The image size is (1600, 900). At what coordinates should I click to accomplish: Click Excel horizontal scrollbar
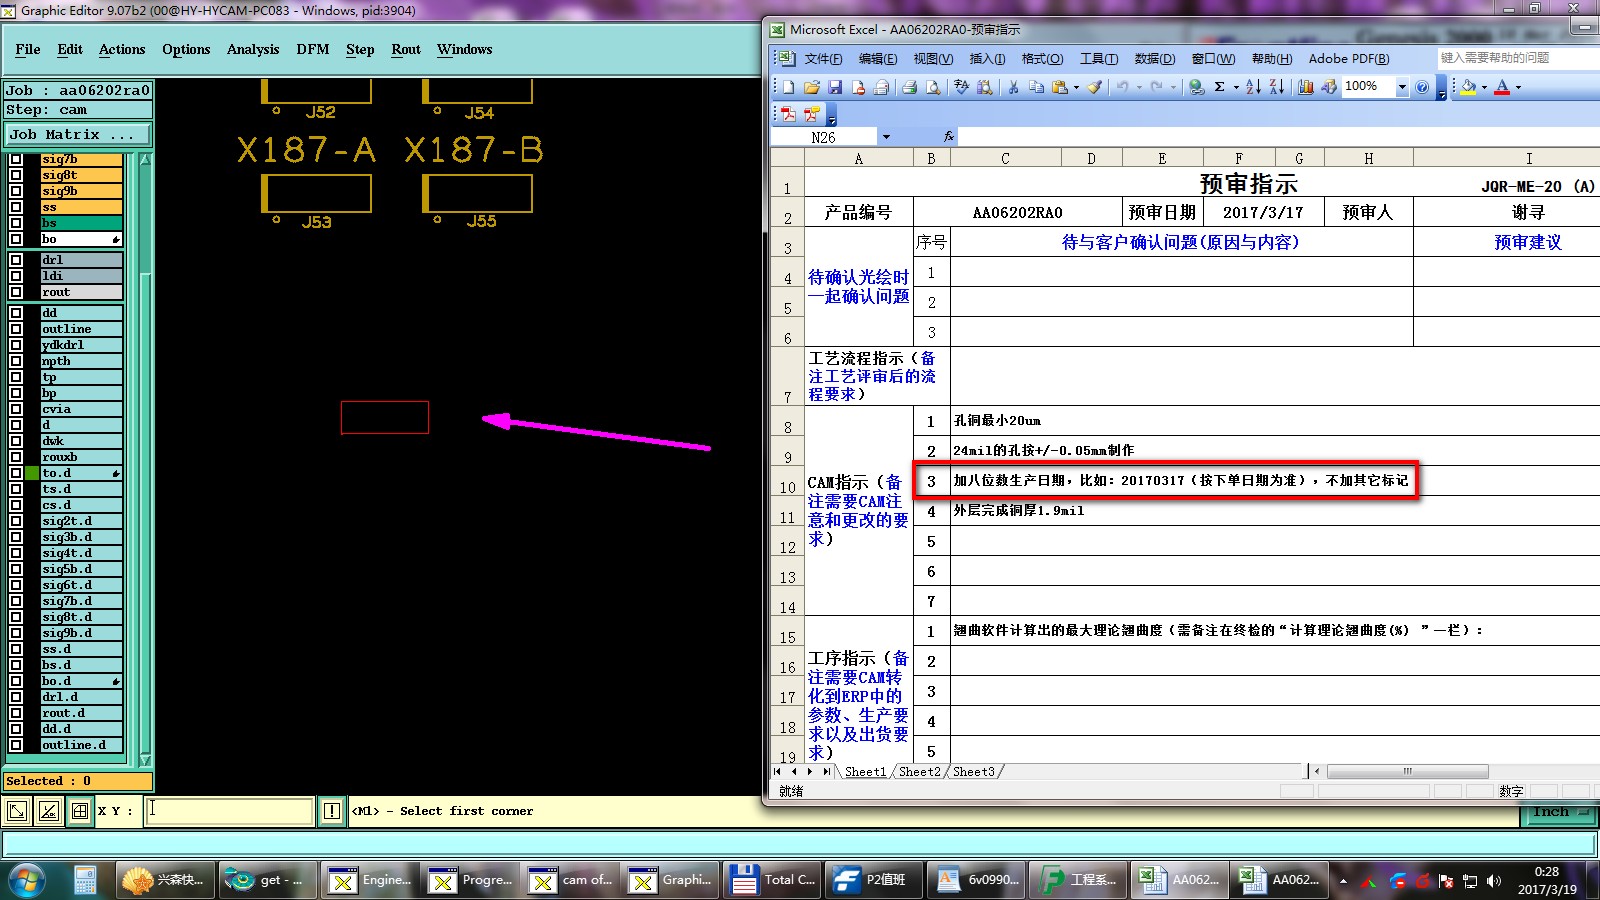coord(1408,771)
